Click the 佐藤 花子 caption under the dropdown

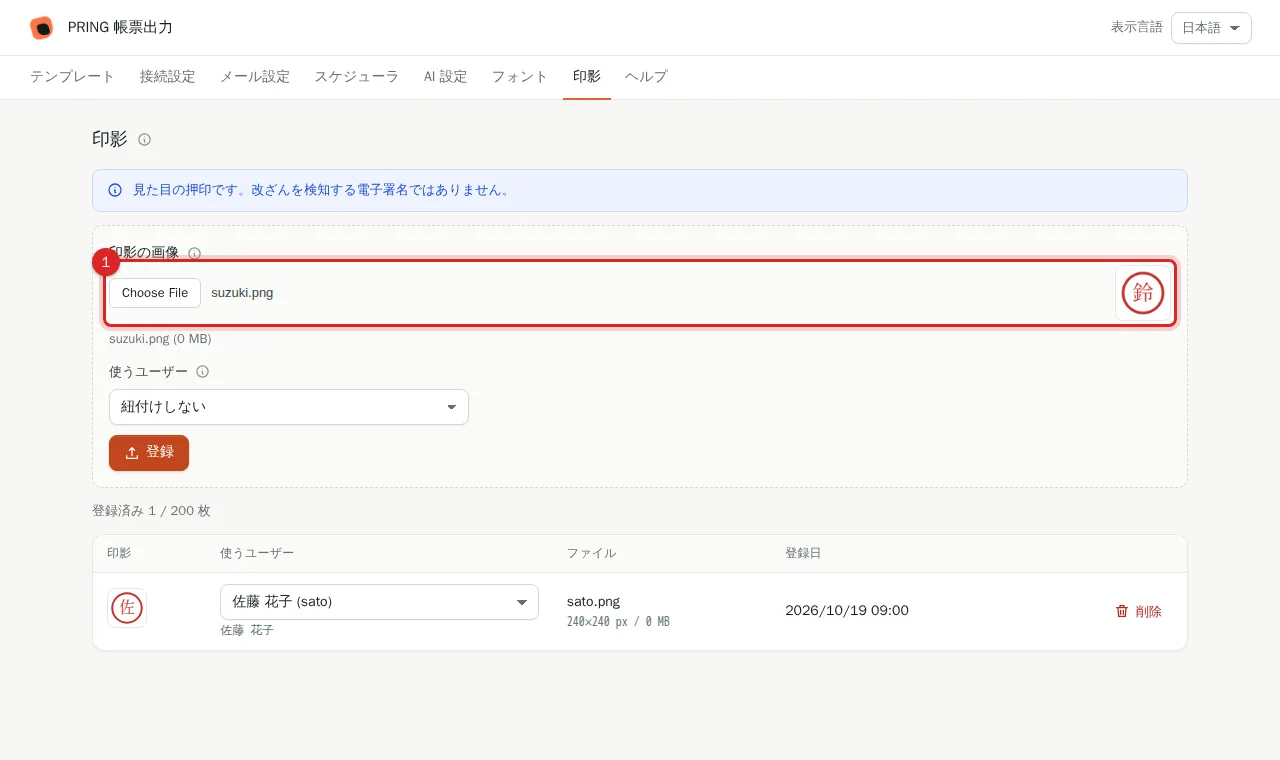(247, 631)
